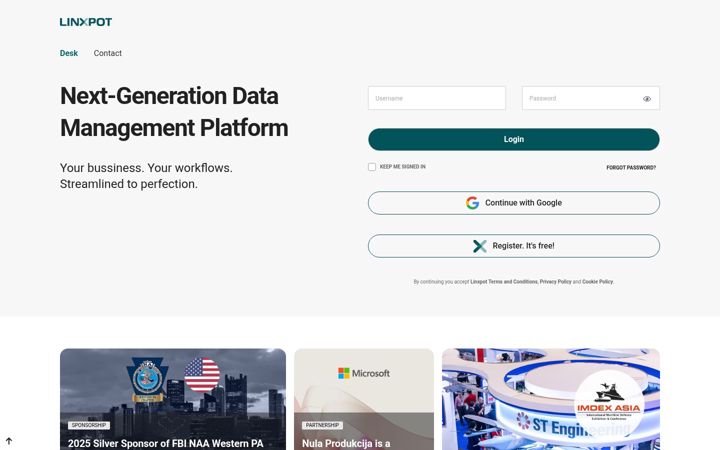Click the 2025 Silver Sponsor headline
The height and width of the screenshot is (450, 720).
pos(166,444)
